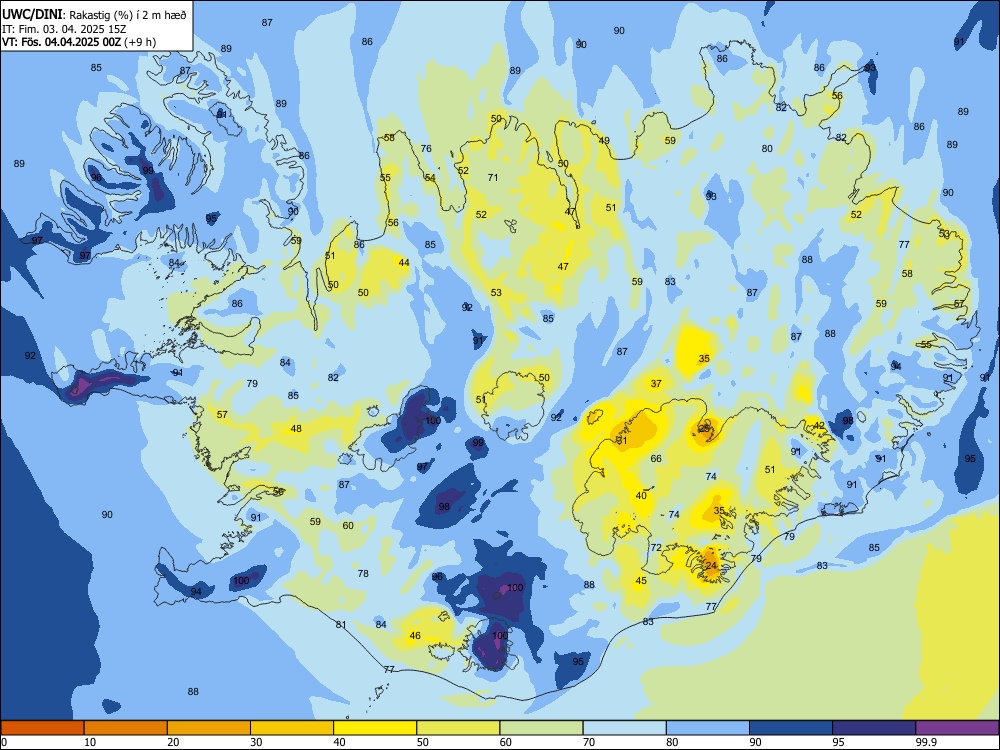1000x750 pixels.
Task: Click the '70' label under the legend
Action: click(589, 742)
